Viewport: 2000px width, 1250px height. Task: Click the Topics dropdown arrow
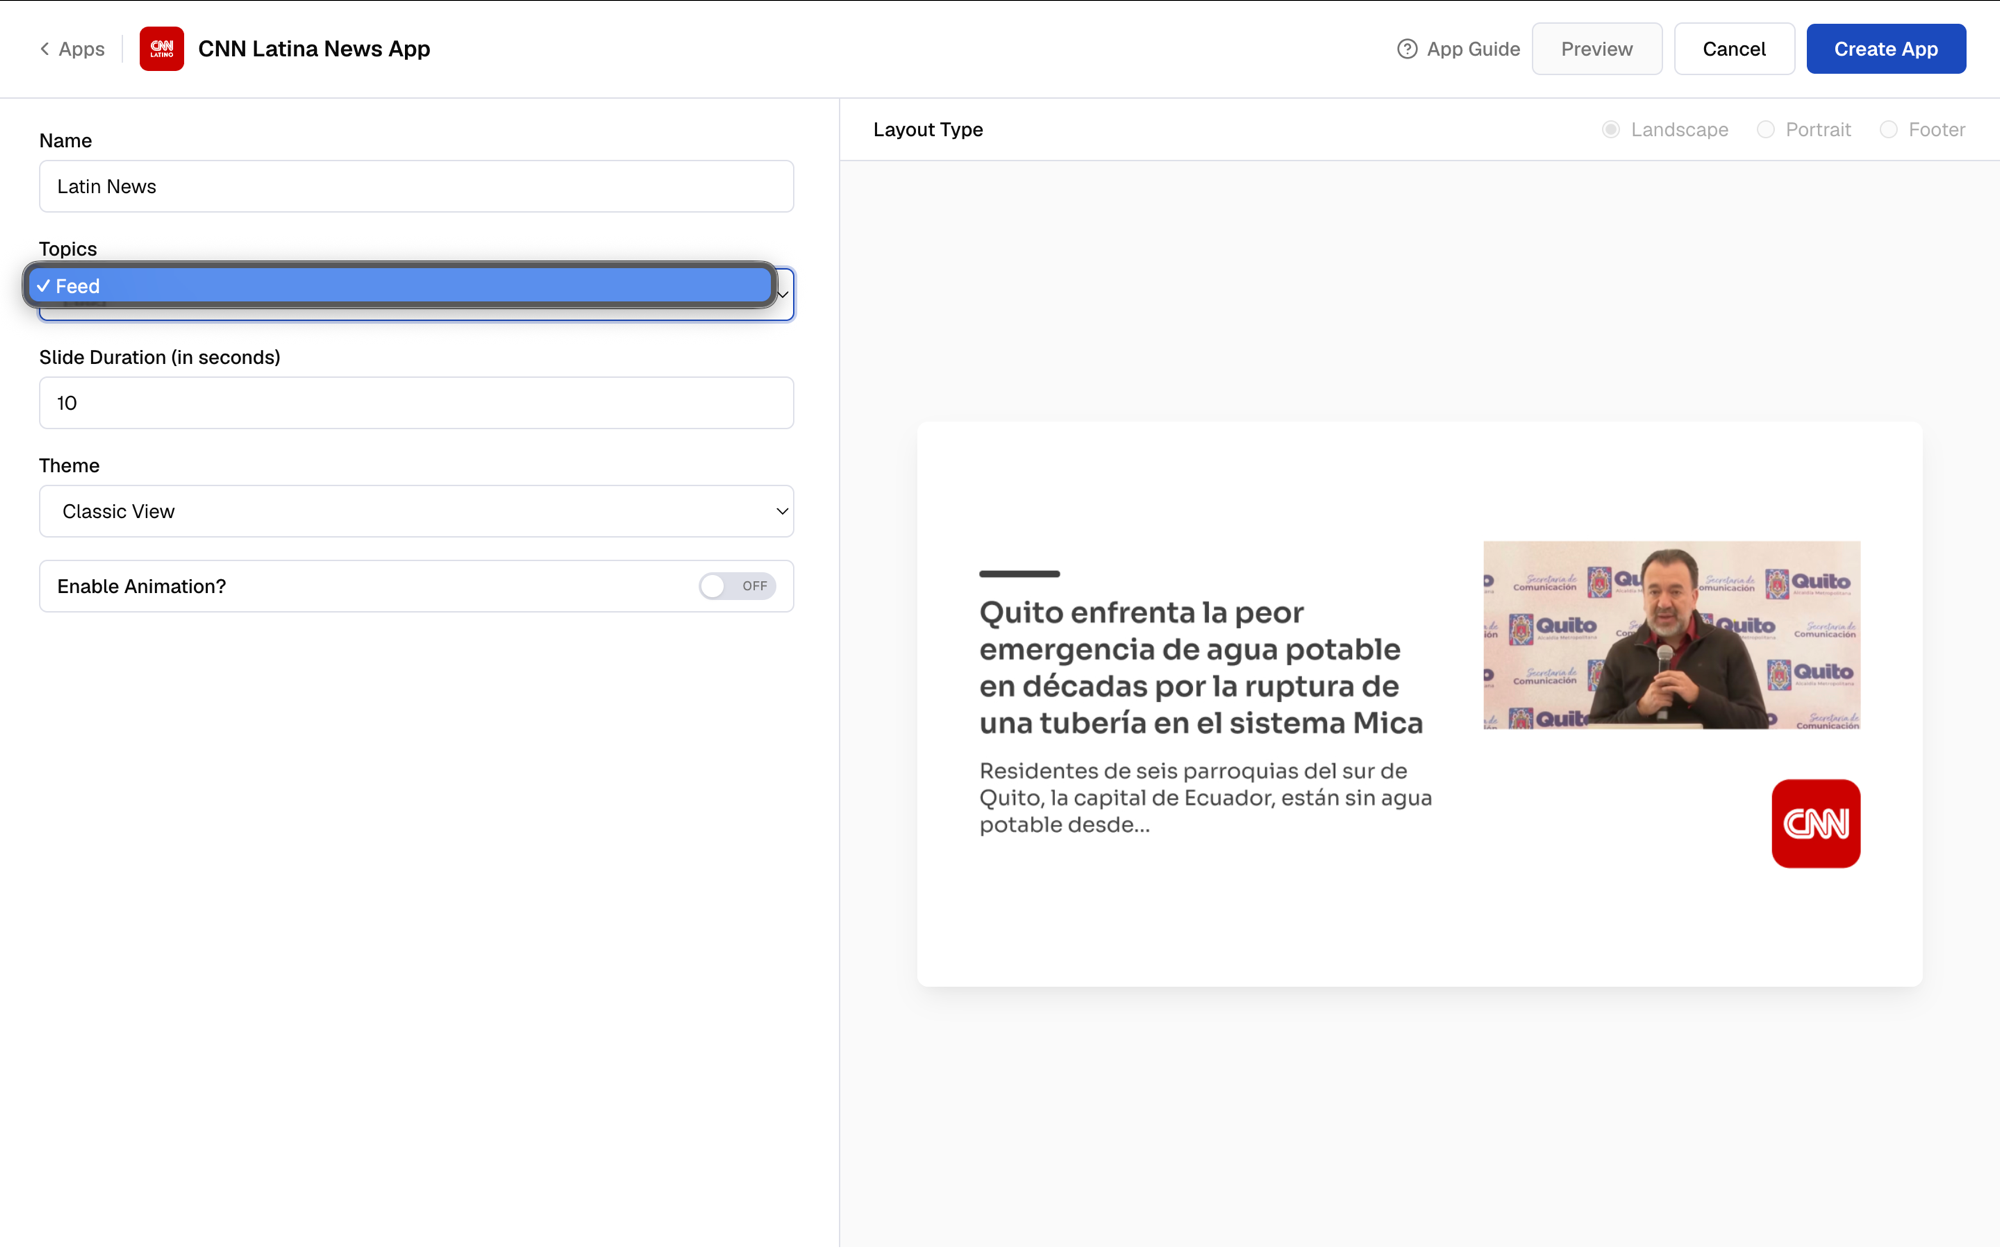click(783, 295)
